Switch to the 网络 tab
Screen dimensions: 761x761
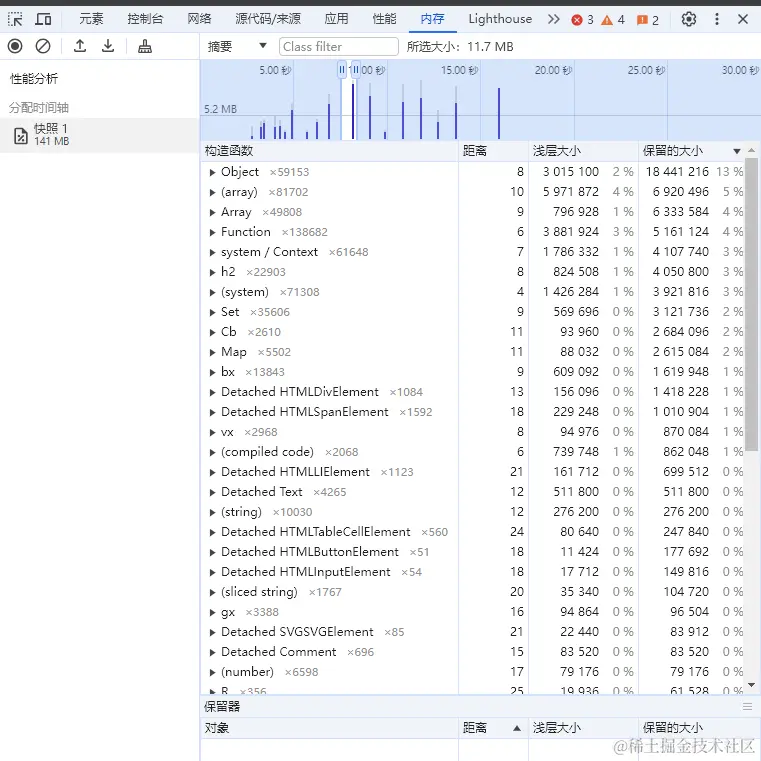point(199,19)
